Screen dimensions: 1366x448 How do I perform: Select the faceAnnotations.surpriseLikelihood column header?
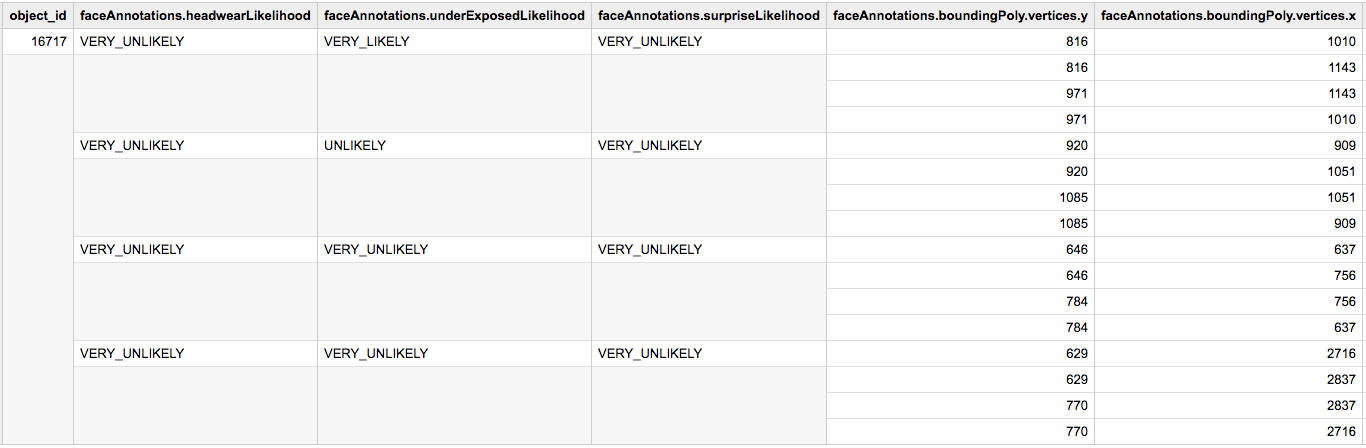tap(709, 16)
